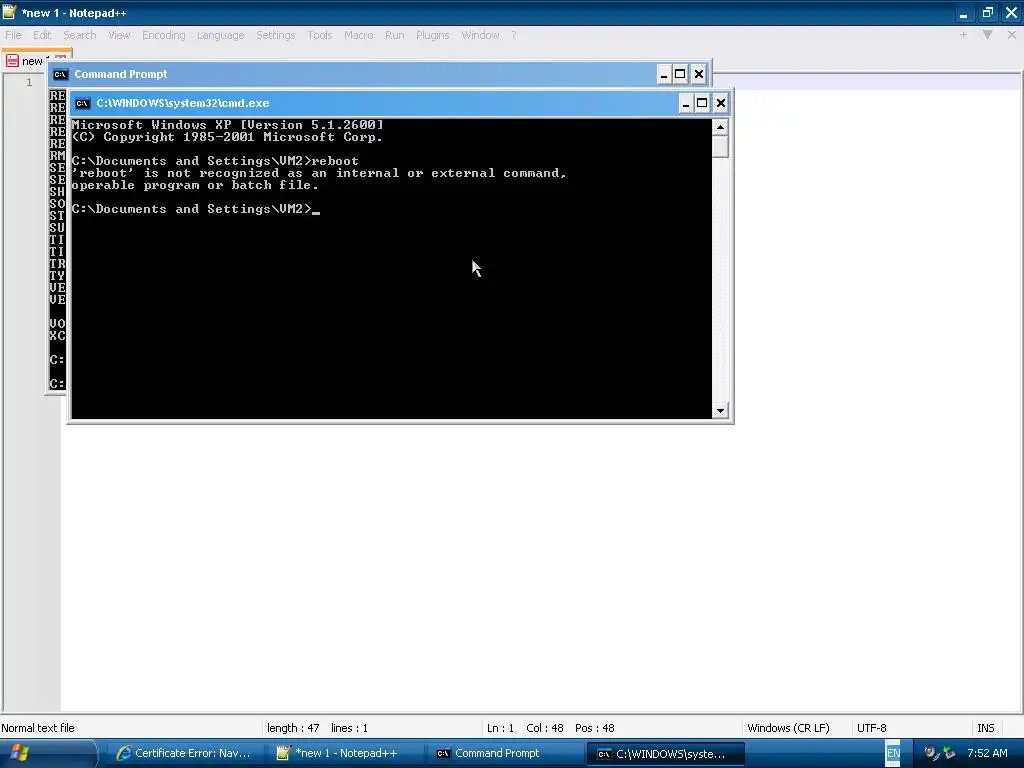Open the Run menu

[x=394, y=35]
